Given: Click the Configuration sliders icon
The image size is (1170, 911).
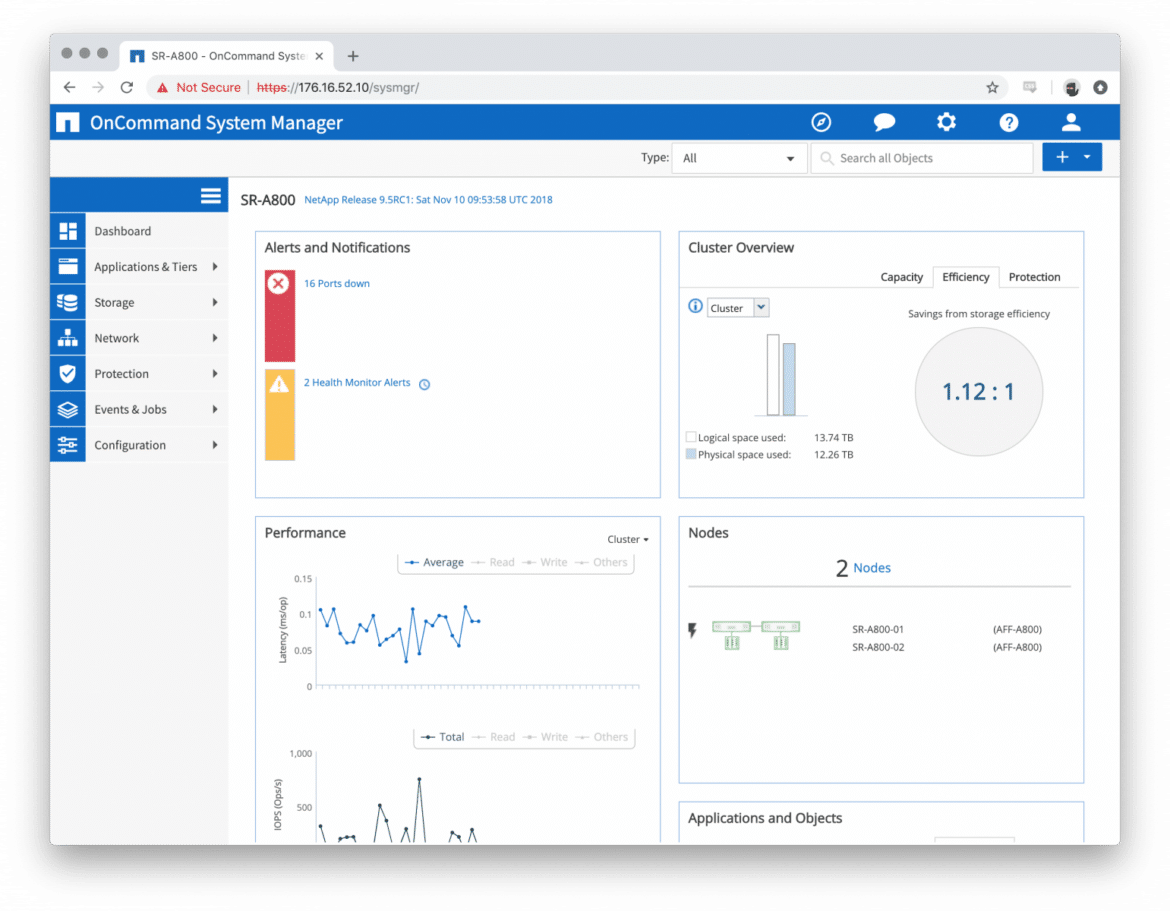Looking at the screenshot, I should (68, 445).
